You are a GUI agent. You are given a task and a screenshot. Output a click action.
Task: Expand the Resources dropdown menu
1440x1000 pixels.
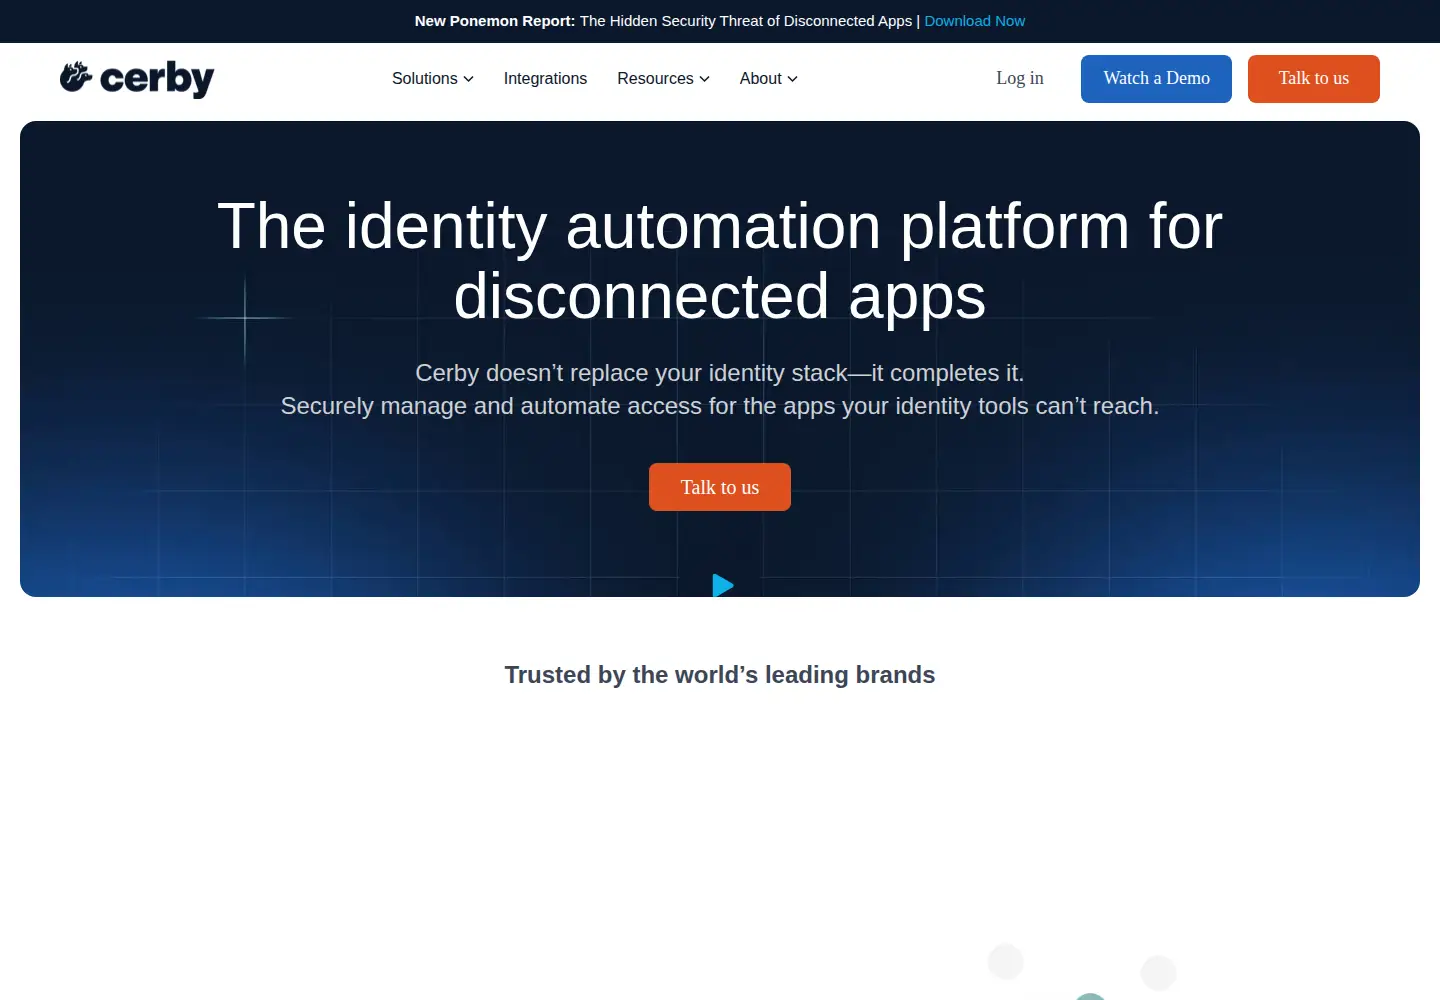coord(663,78)
